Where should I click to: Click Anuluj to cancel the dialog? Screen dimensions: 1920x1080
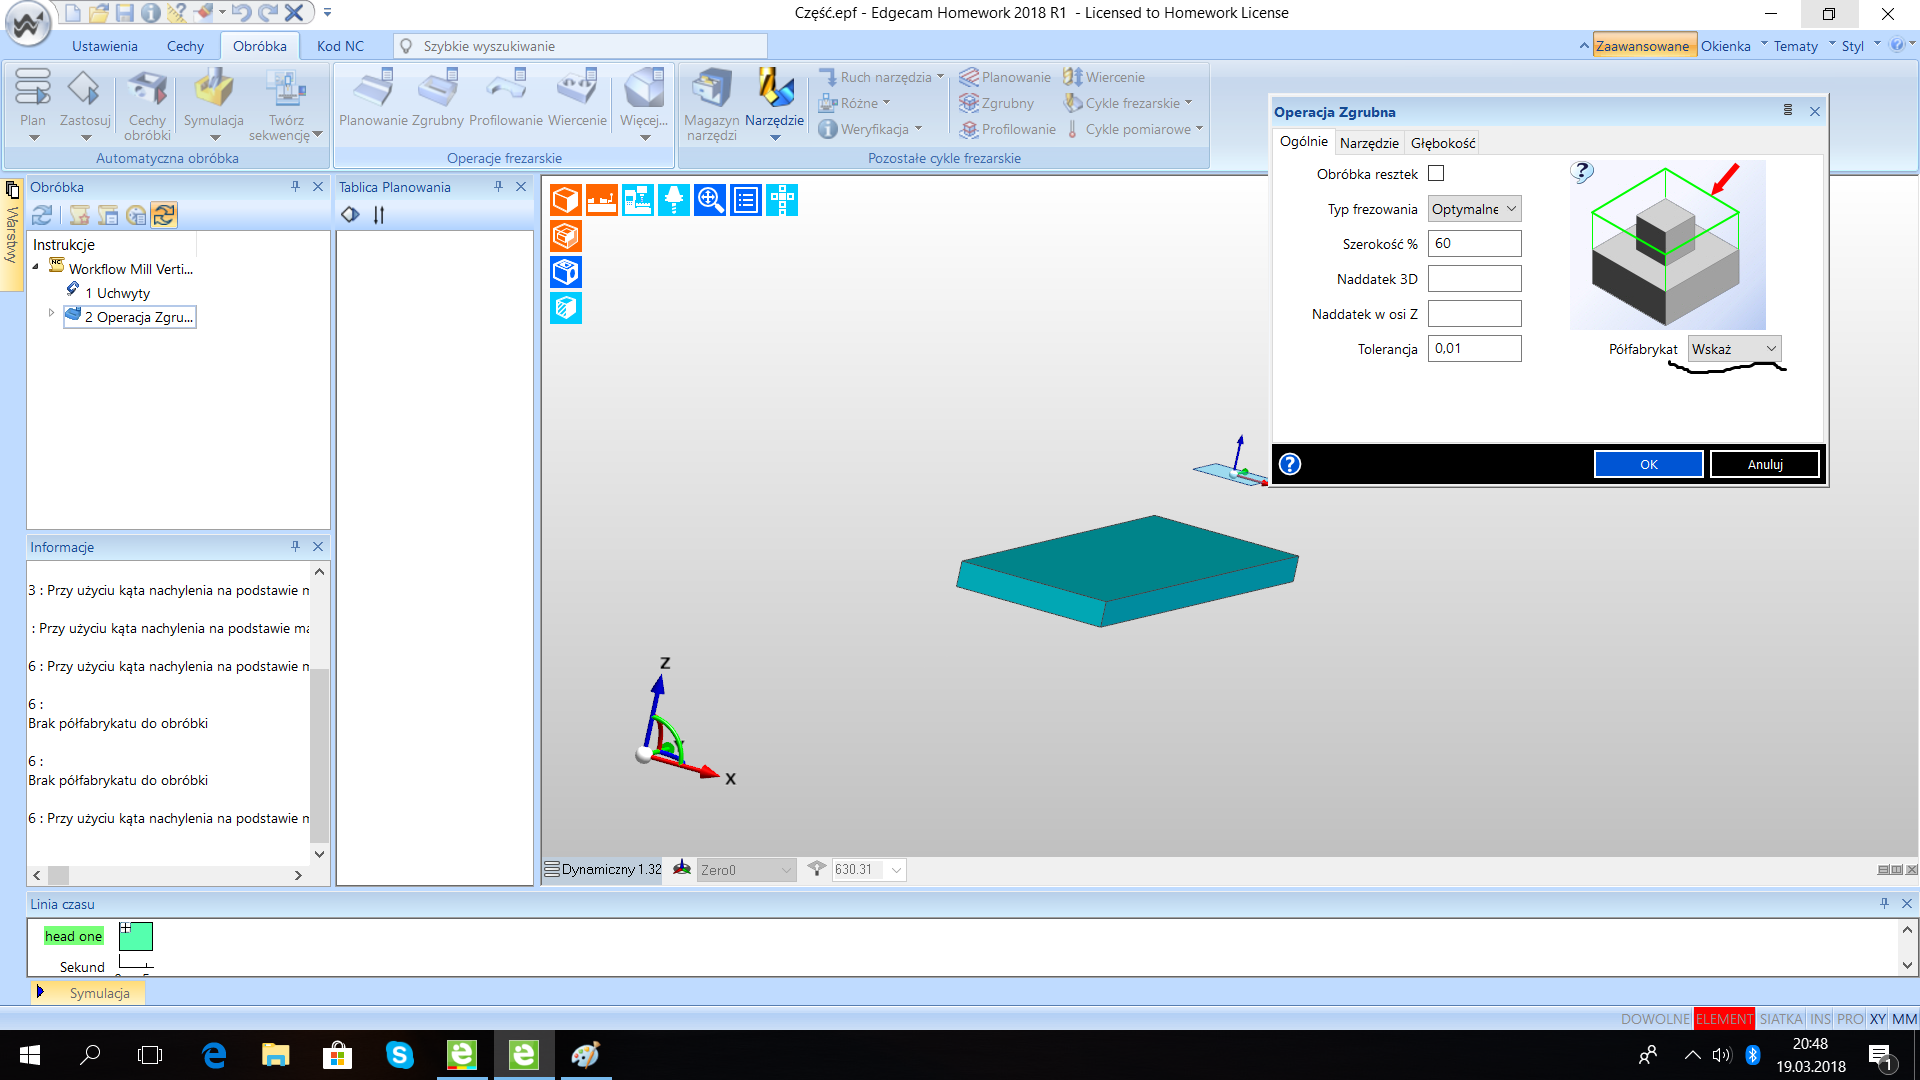tap(1765, 464)
